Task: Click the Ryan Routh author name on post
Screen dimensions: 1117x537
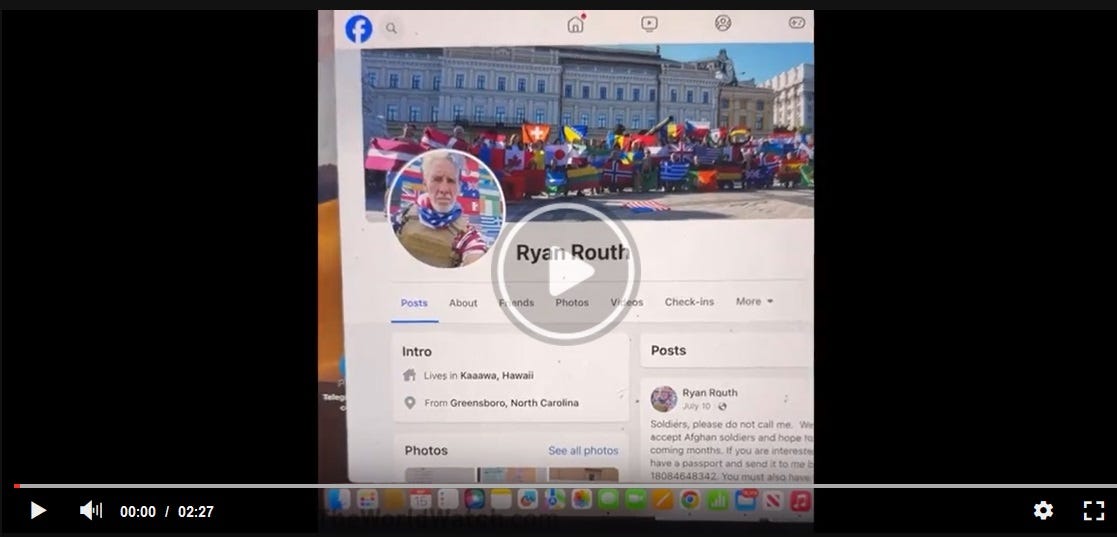Action: pos(710,392)
